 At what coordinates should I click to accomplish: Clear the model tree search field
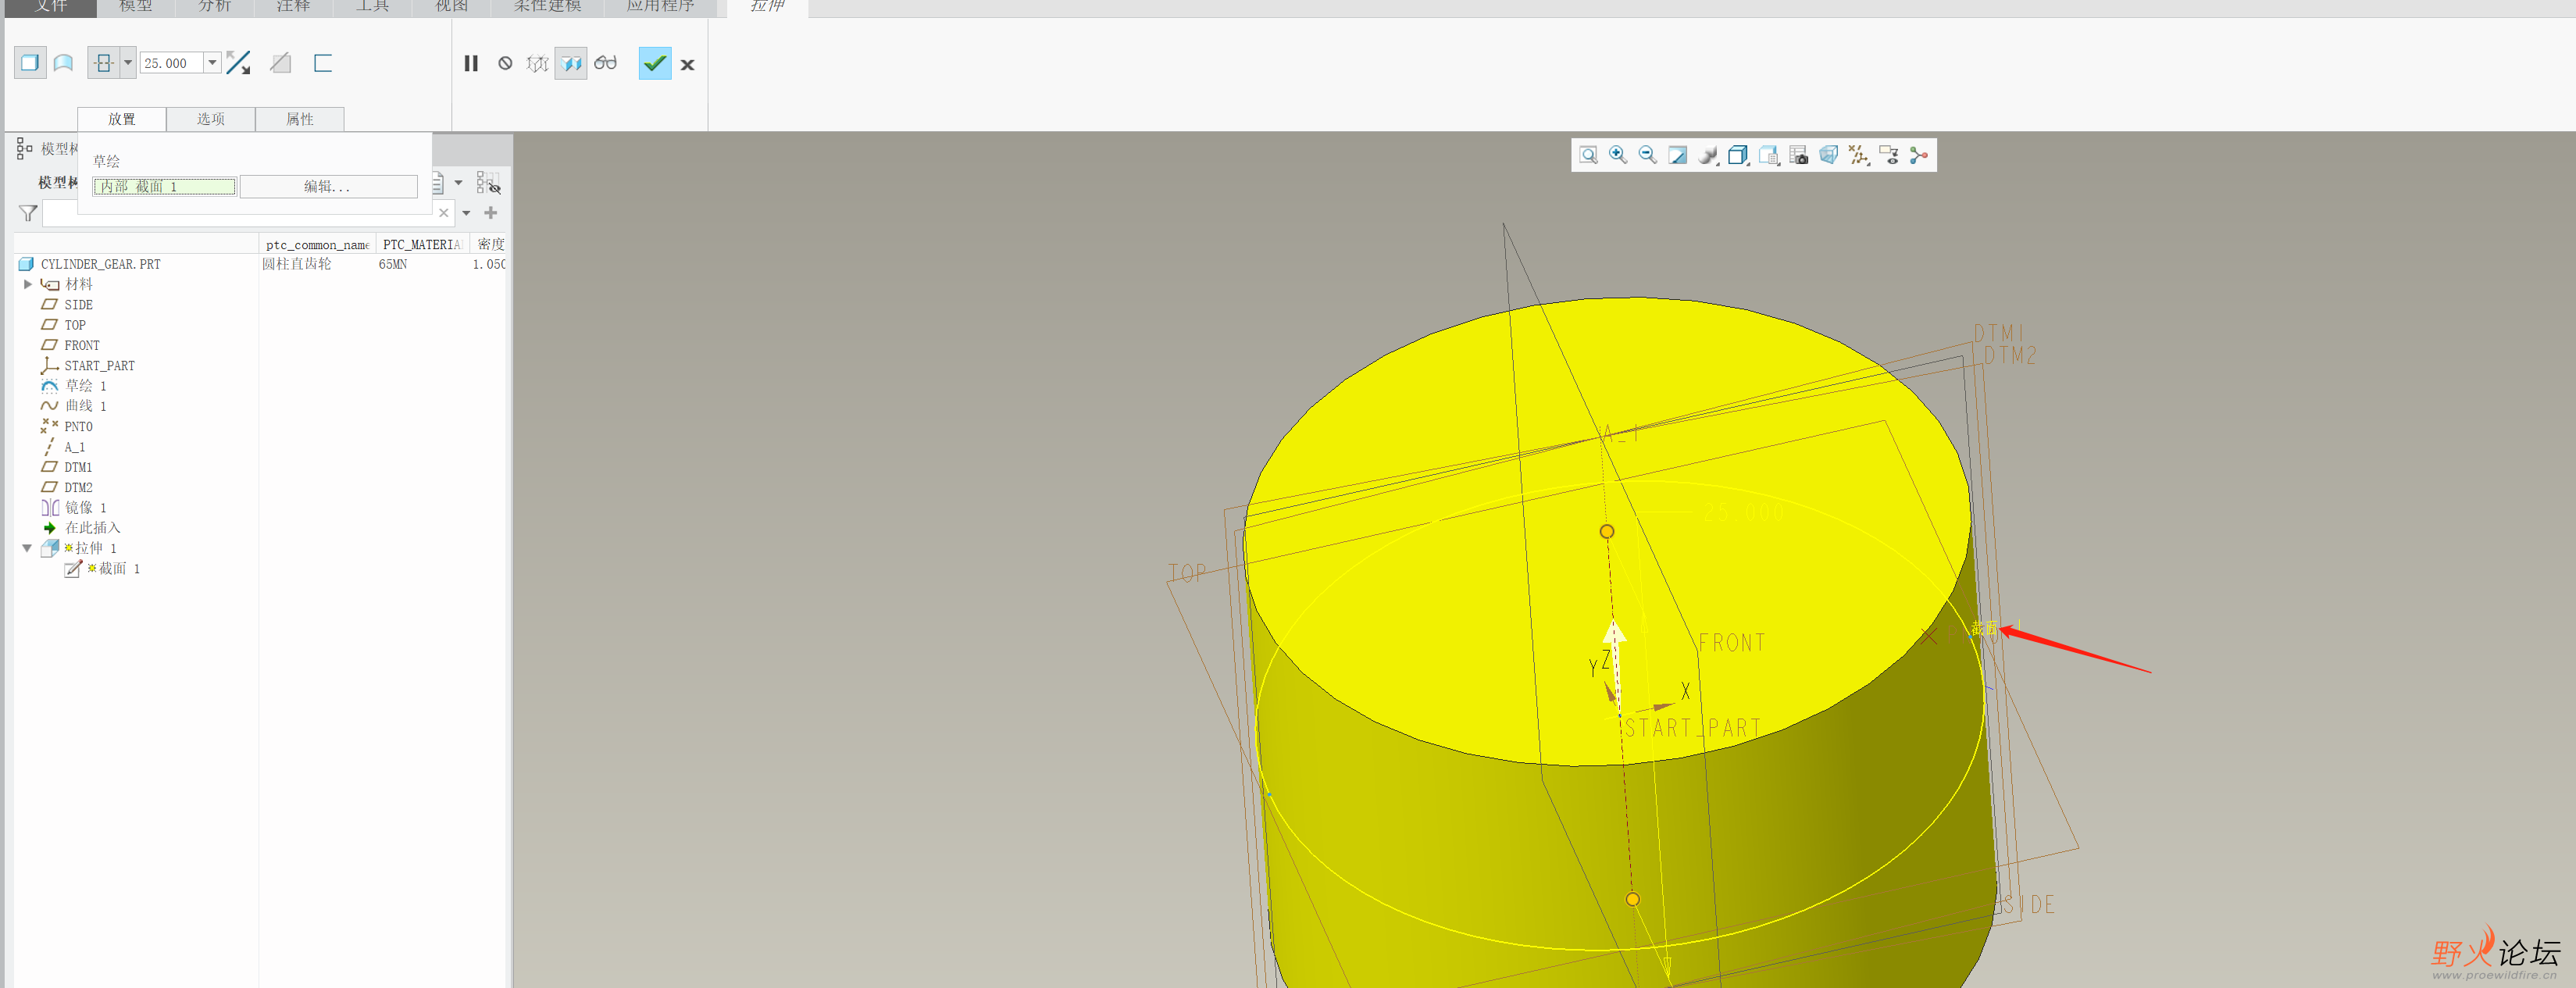[x=444, y=213]
